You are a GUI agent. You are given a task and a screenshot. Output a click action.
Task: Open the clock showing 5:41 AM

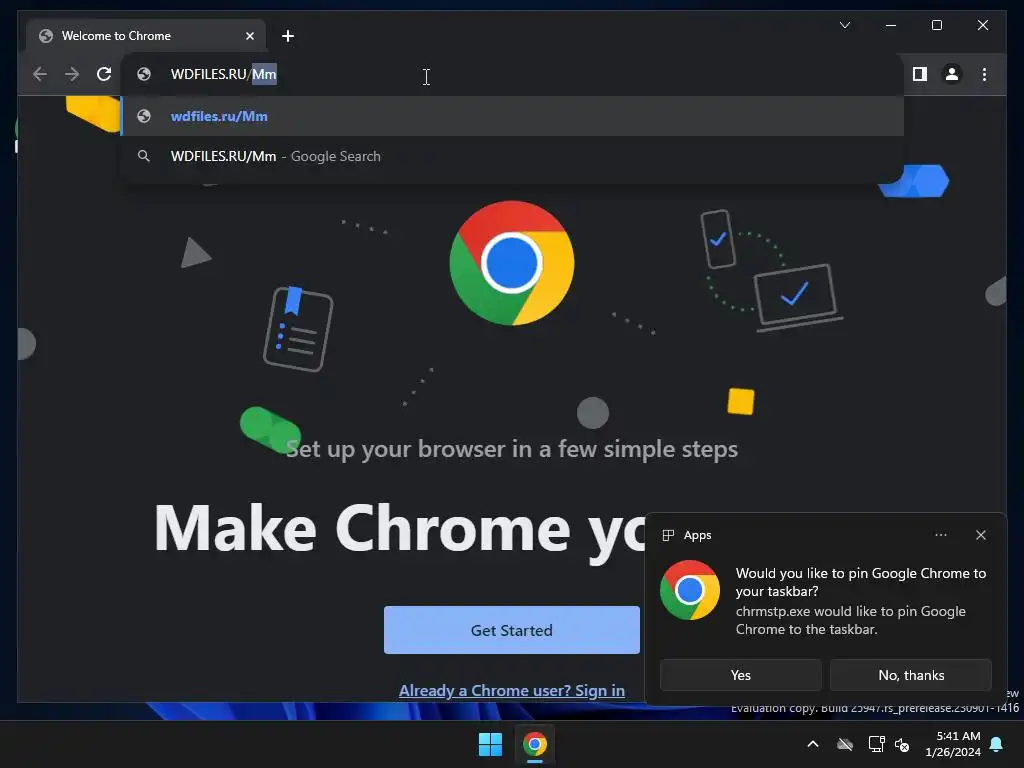[953, 744]
